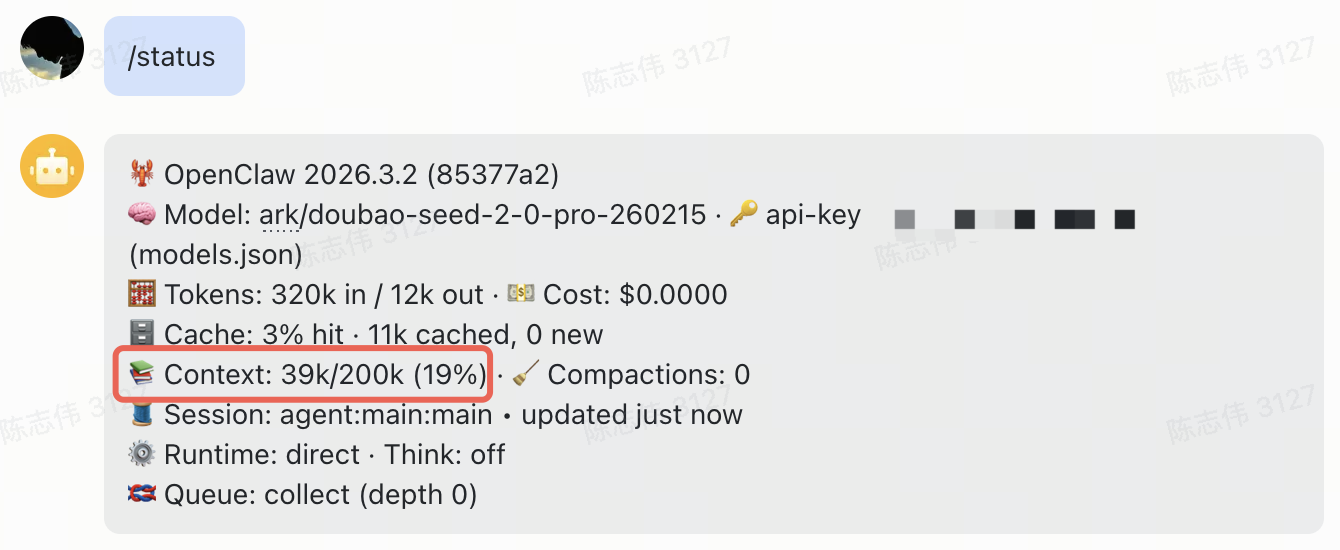
Task: Click the Context 39k/200k (19%) text
Action: [x=324, y=375]
